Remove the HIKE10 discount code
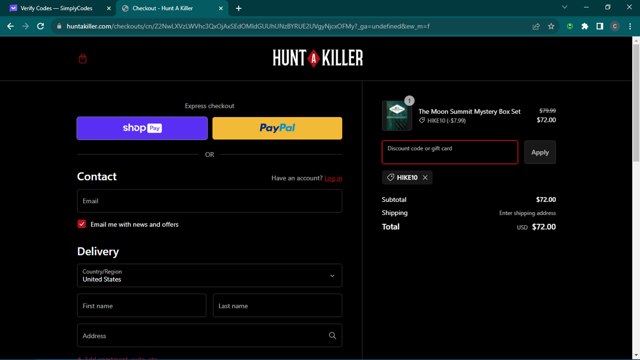Screen dimensions: 640x360 [x=425, y=178]
